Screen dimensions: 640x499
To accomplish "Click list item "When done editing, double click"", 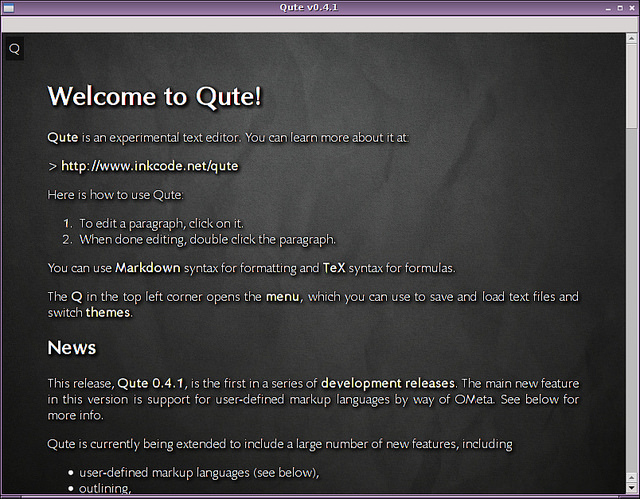I will click(207, 239).
